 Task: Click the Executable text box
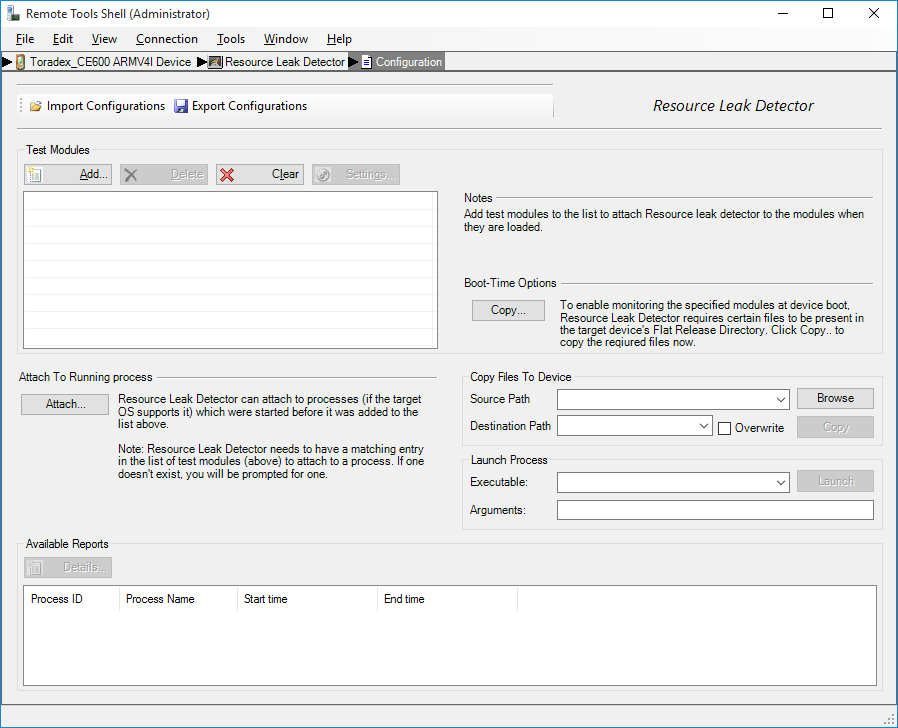pos(665,482)
